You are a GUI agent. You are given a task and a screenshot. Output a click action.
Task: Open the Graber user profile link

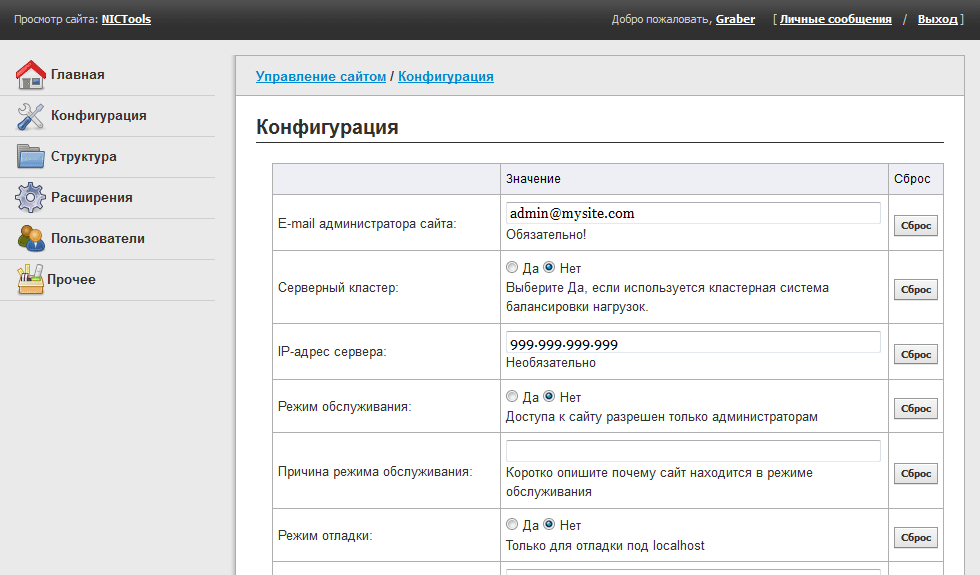(x=735, y=19)
